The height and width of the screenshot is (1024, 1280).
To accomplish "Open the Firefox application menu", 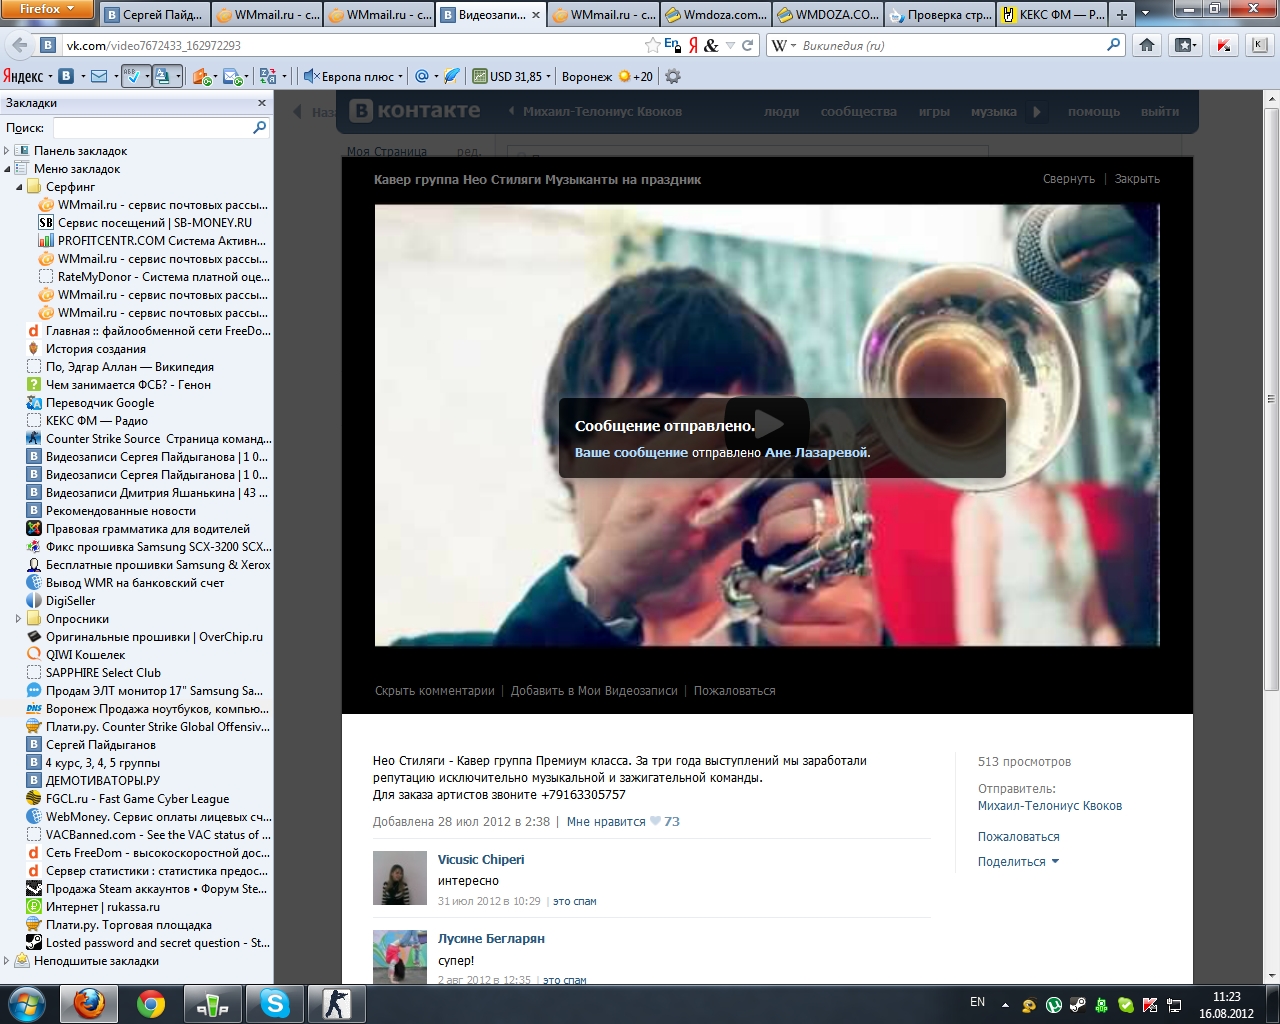I will (x=47, y=9).
